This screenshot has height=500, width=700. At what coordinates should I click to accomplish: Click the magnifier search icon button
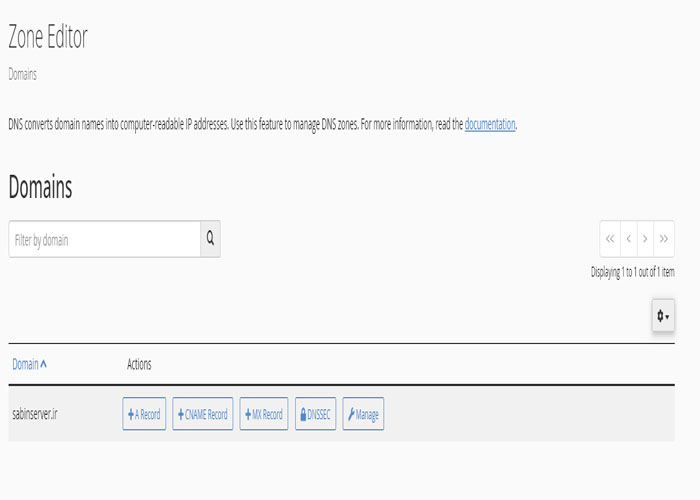pos(210,239)
